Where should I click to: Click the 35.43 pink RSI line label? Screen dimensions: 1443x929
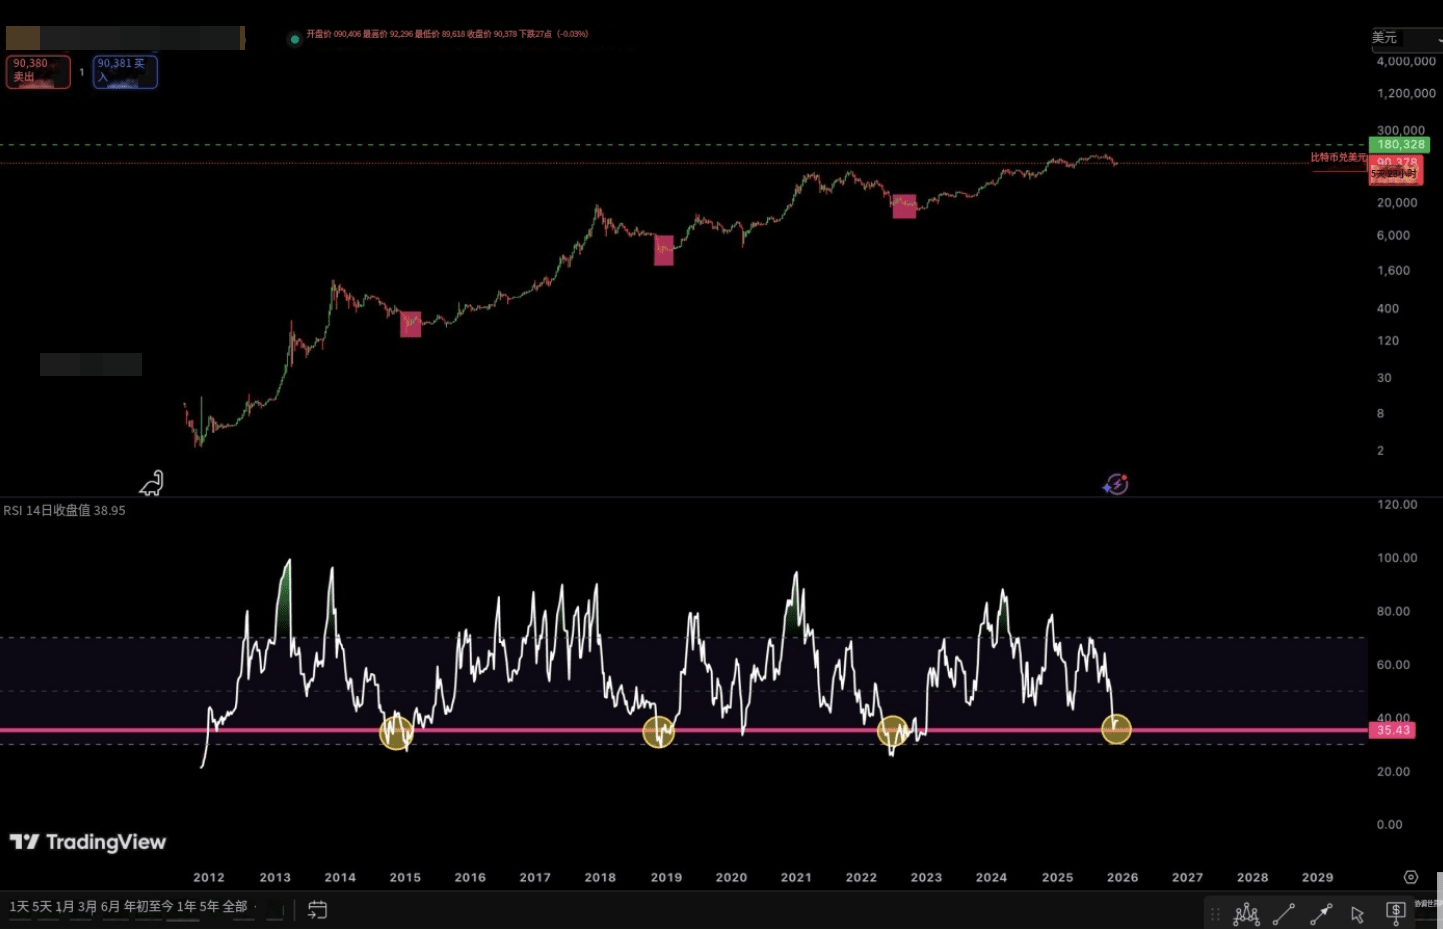(x=1393, y=730)
